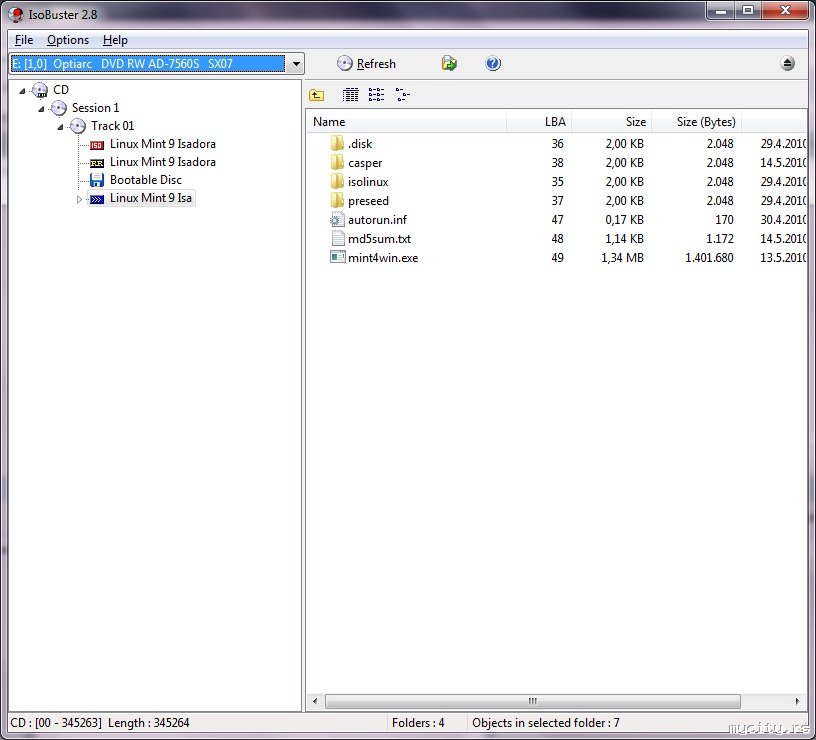Switch to tree view layout icon
The height and width of the screenshot is (740, 816).
402,95
